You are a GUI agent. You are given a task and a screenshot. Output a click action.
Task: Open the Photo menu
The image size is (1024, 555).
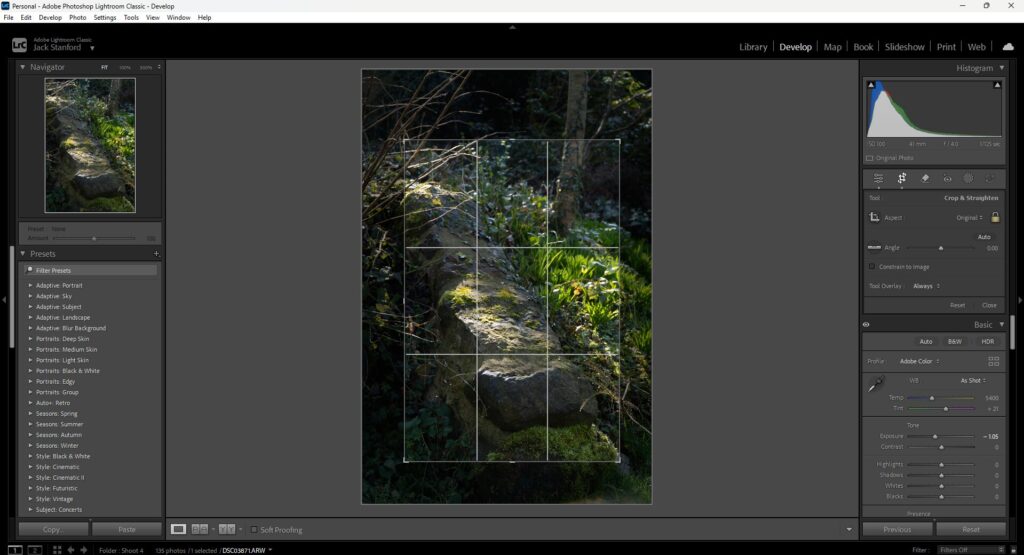click(x=77, y=18)
